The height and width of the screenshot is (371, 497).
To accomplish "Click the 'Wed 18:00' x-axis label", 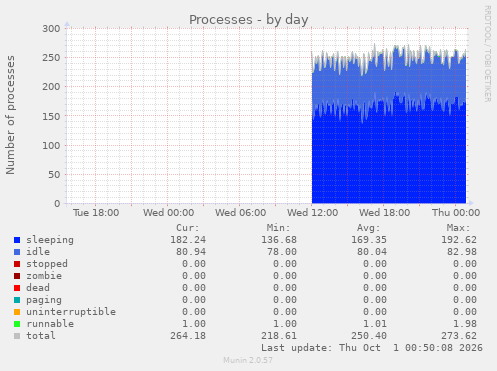I will click(x=385, y=213).
